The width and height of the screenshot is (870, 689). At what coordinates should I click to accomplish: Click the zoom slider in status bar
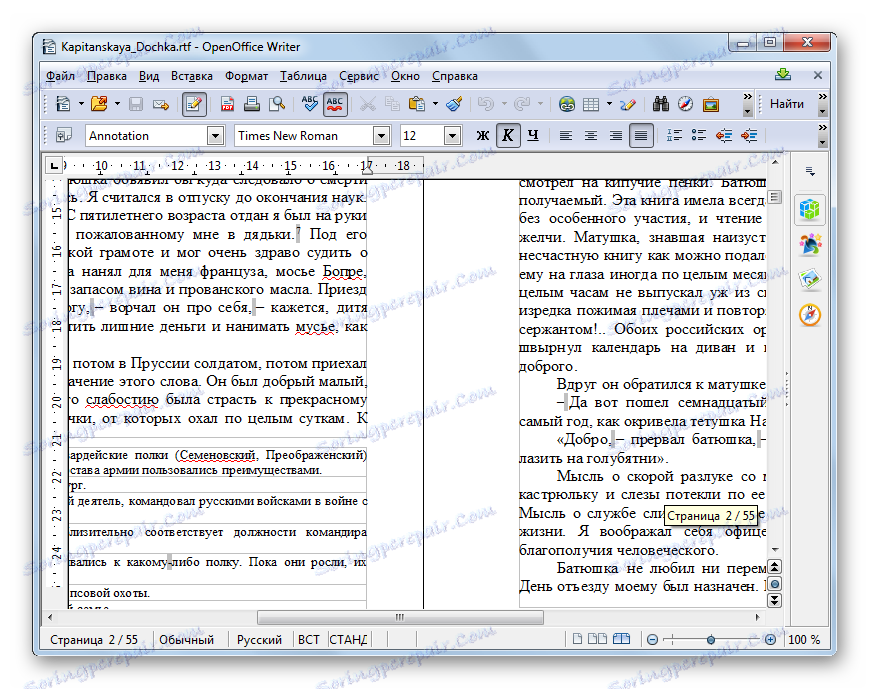(710, 640)
